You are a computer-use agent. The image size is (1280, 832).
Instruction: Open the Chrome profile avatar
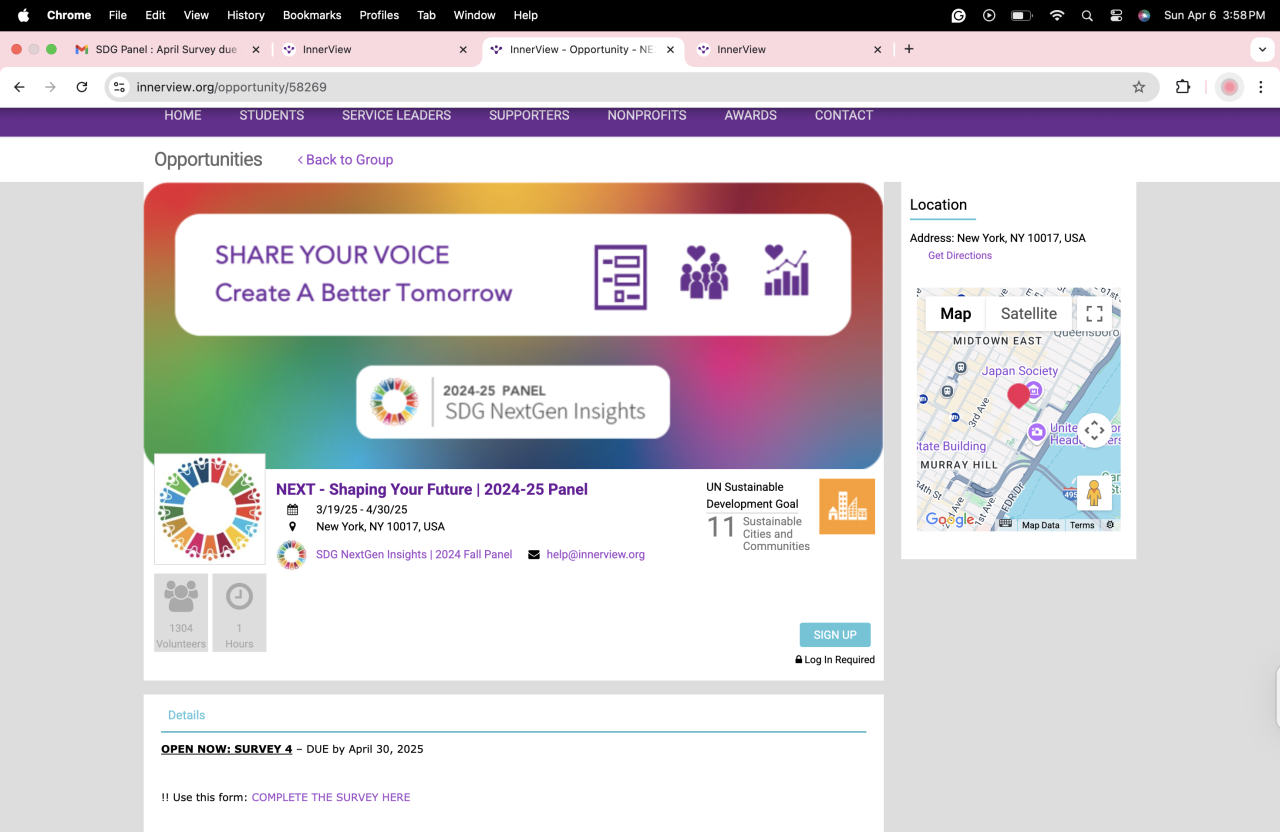pyautogui.click(x=1229, y=87)
